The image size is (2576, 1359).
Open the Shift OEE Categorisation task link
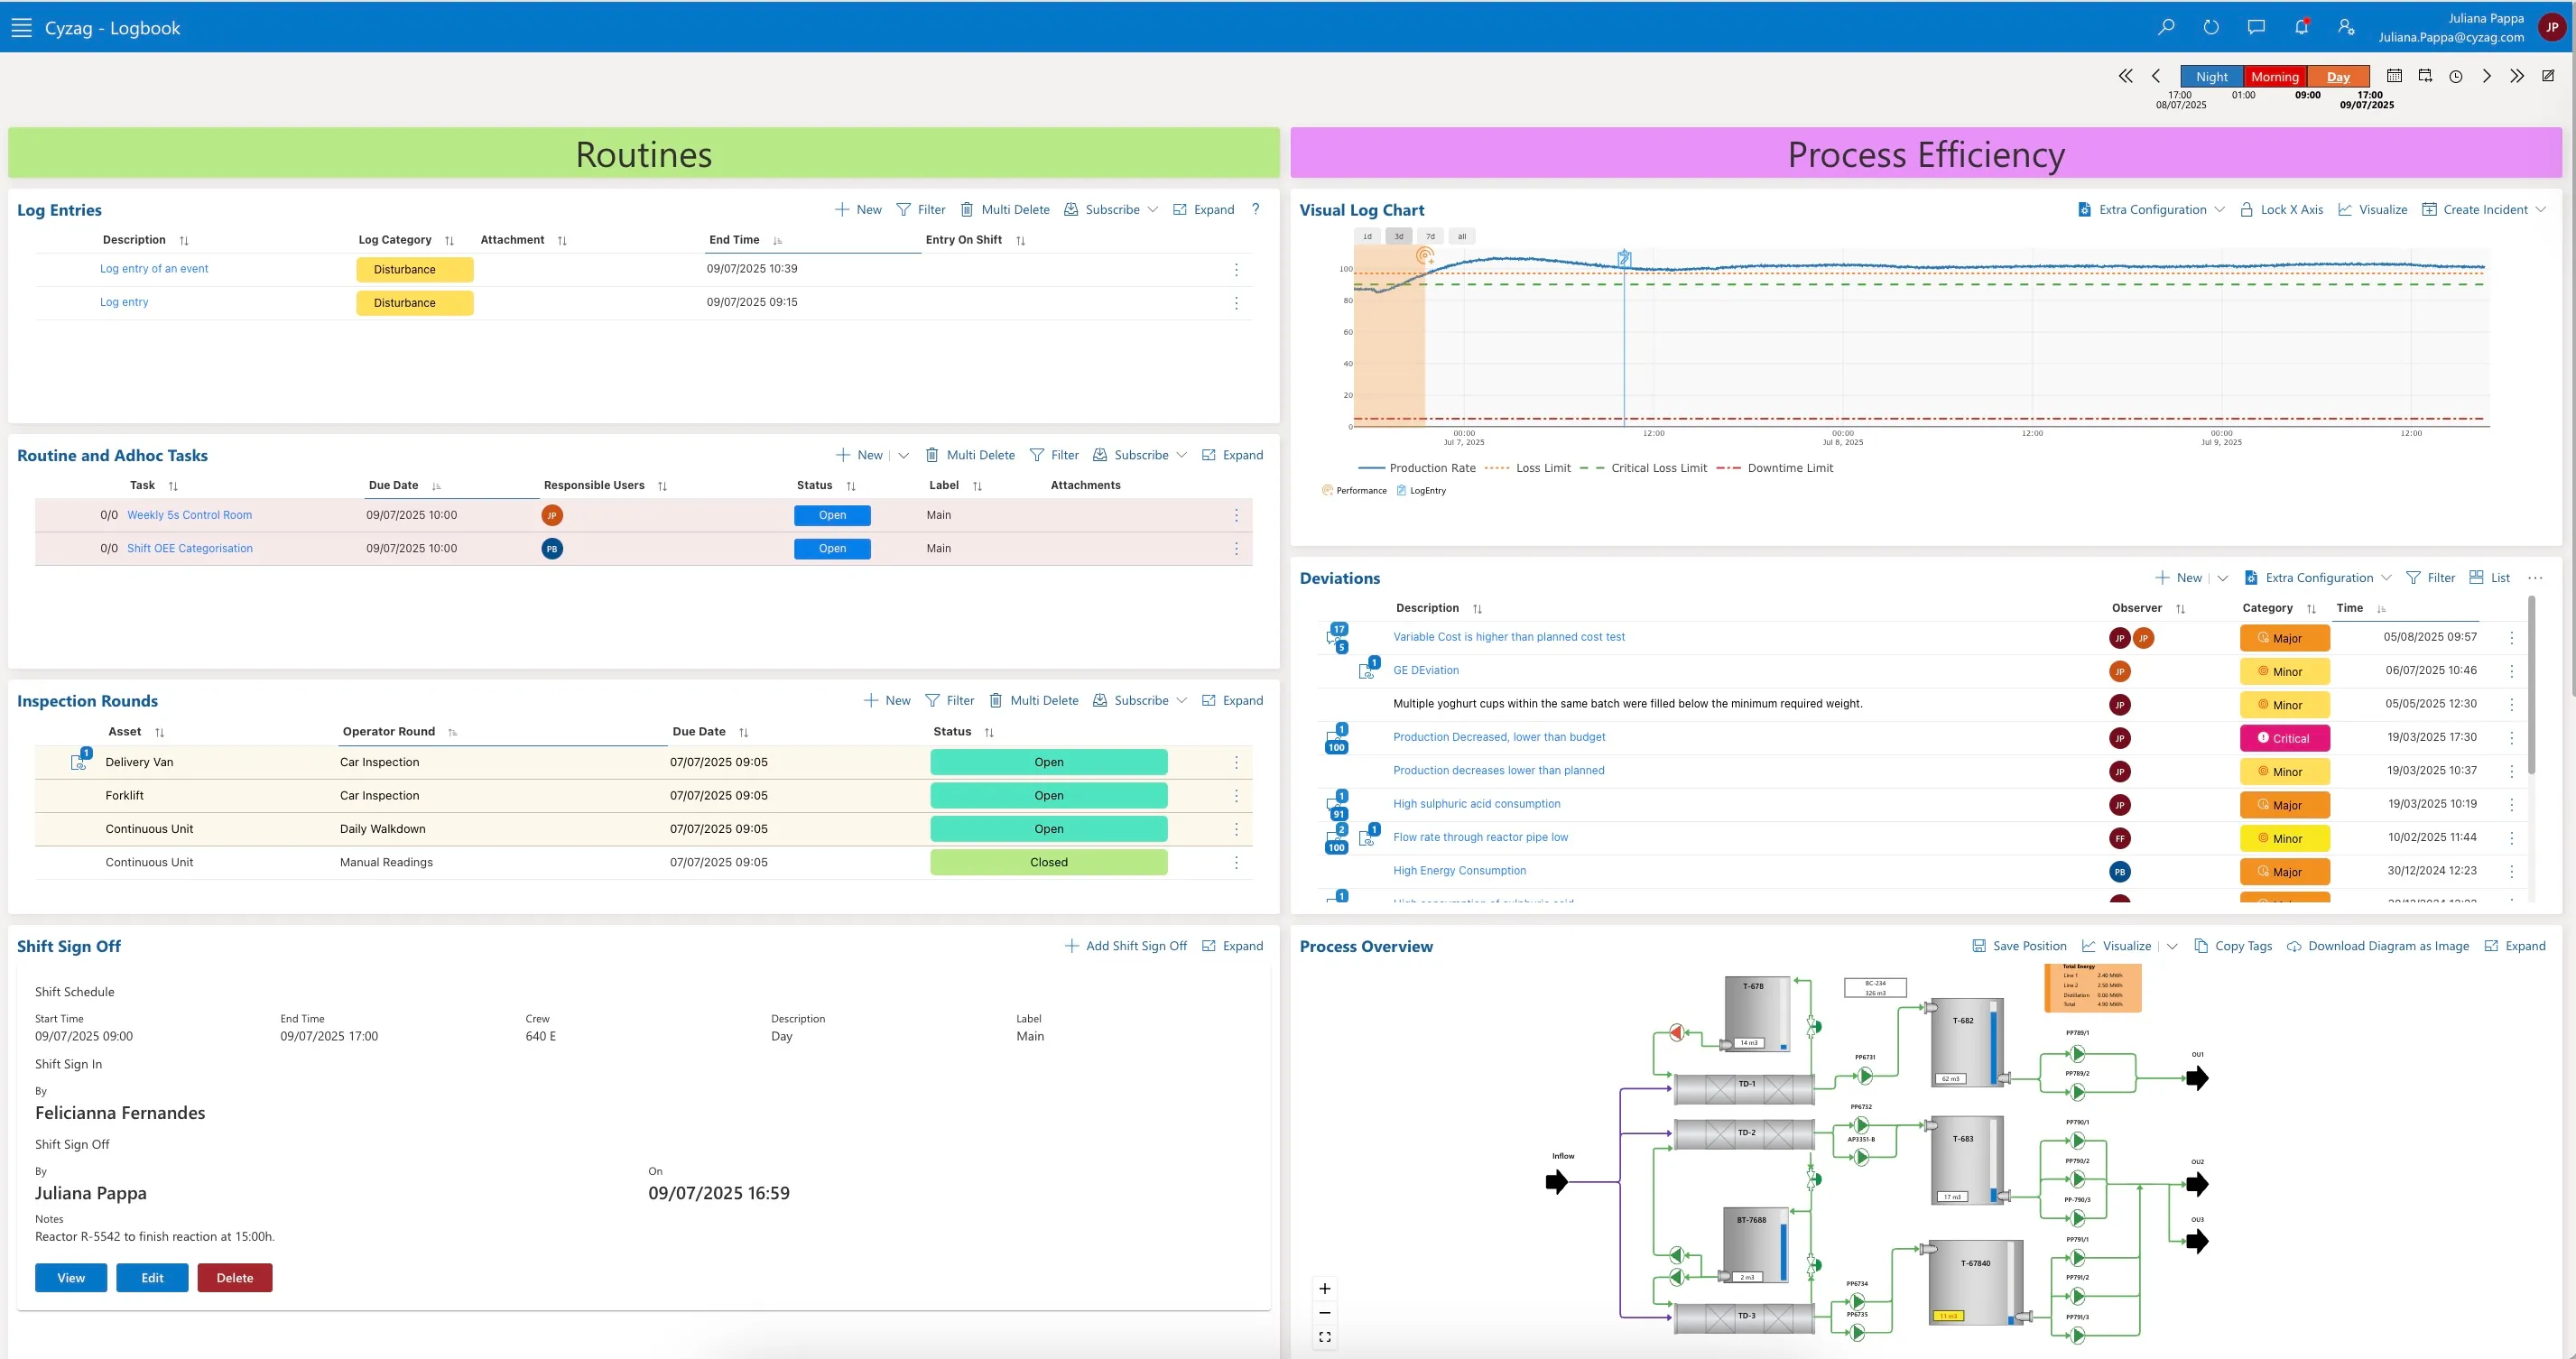pyautogui.click(x=190, y=548)
